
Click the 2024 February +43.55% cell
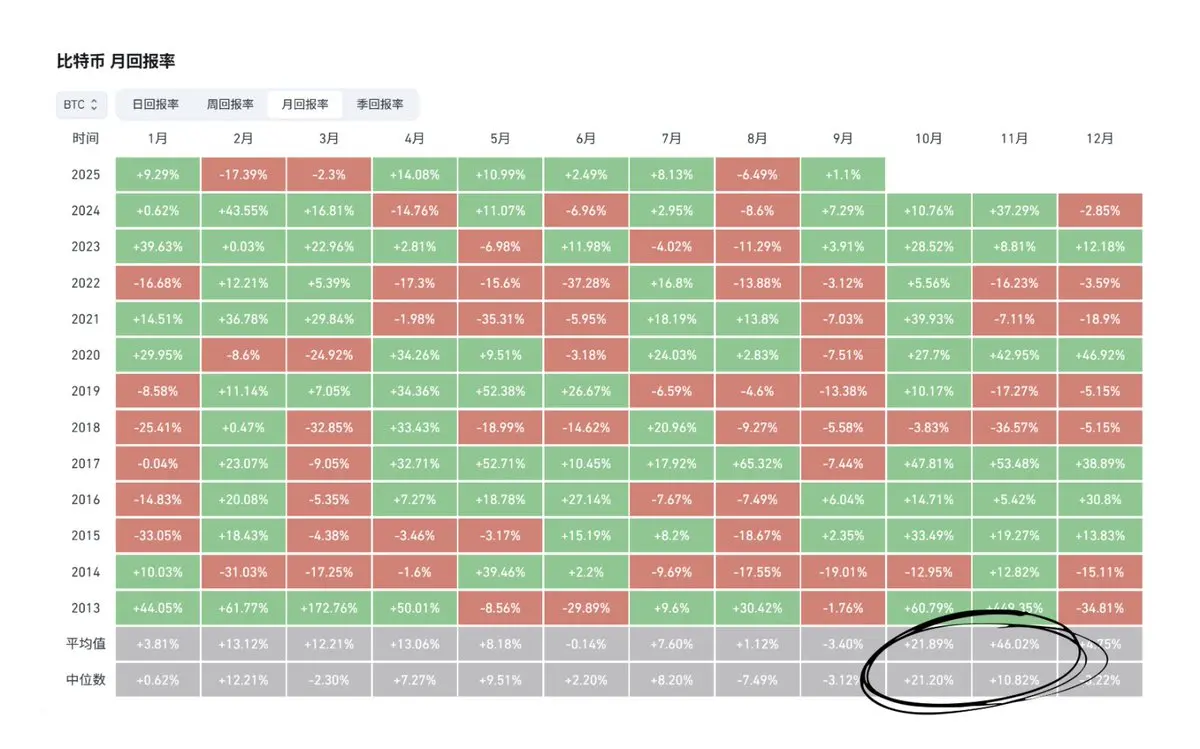pos(243,211)
